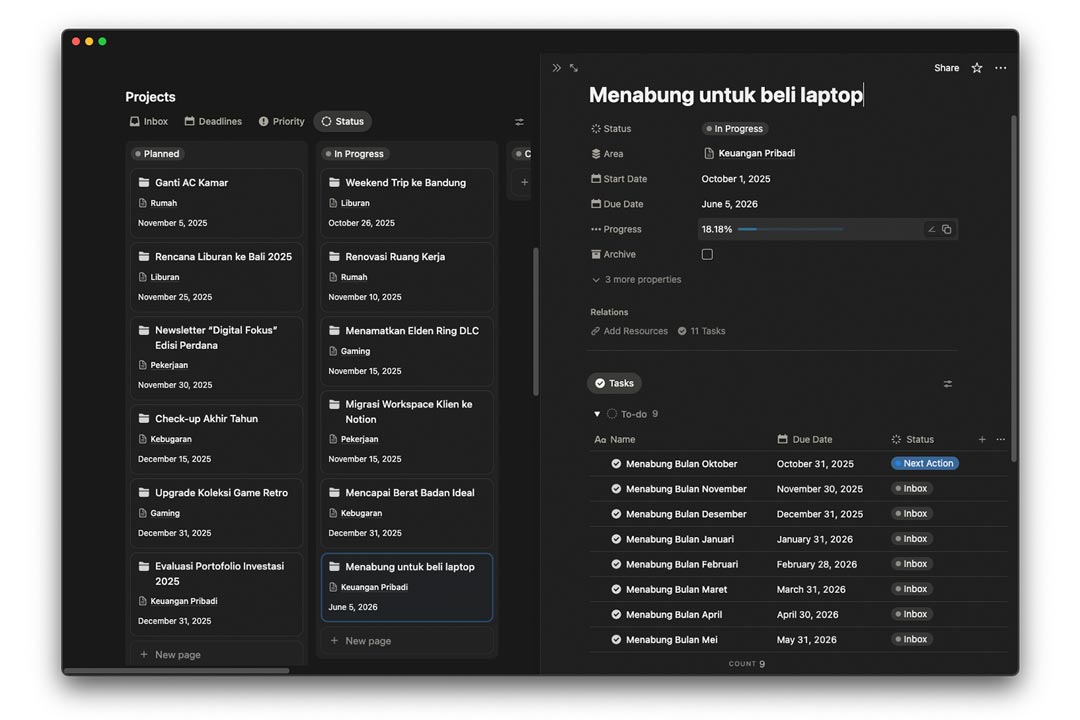This screenshot has height=720, width=1080.
Task: Click the Share button
Action: 946,68
